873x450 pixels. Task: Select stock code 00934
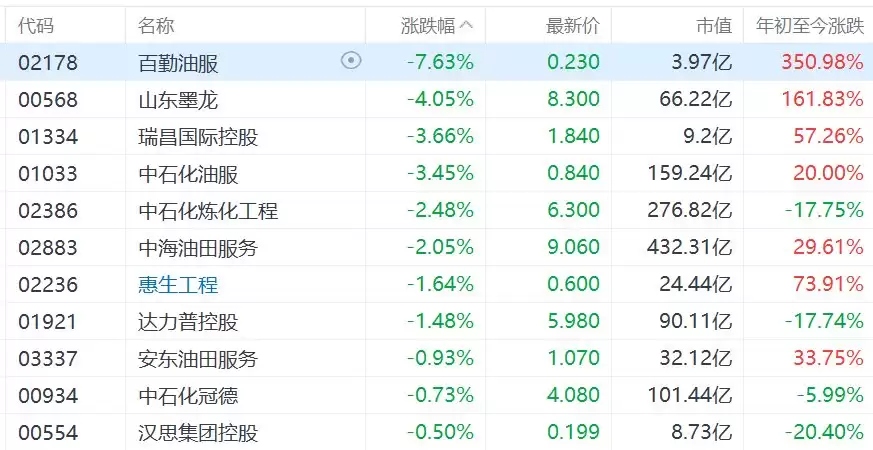[48, 395]
